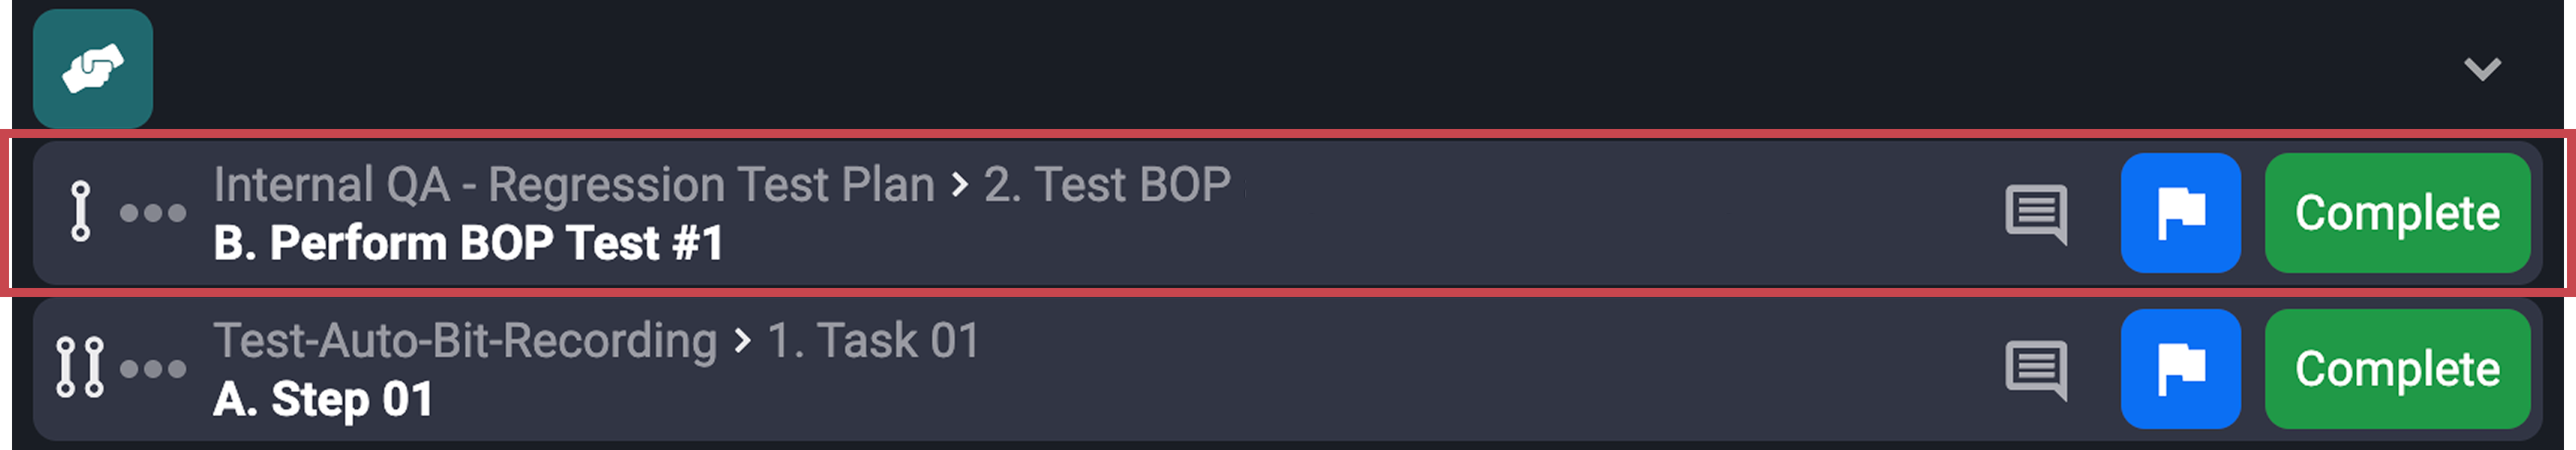The image size is (2576, 450).
Task: Go to the 1. Task 01 breadcrumb
Action: tap(873, 341)
